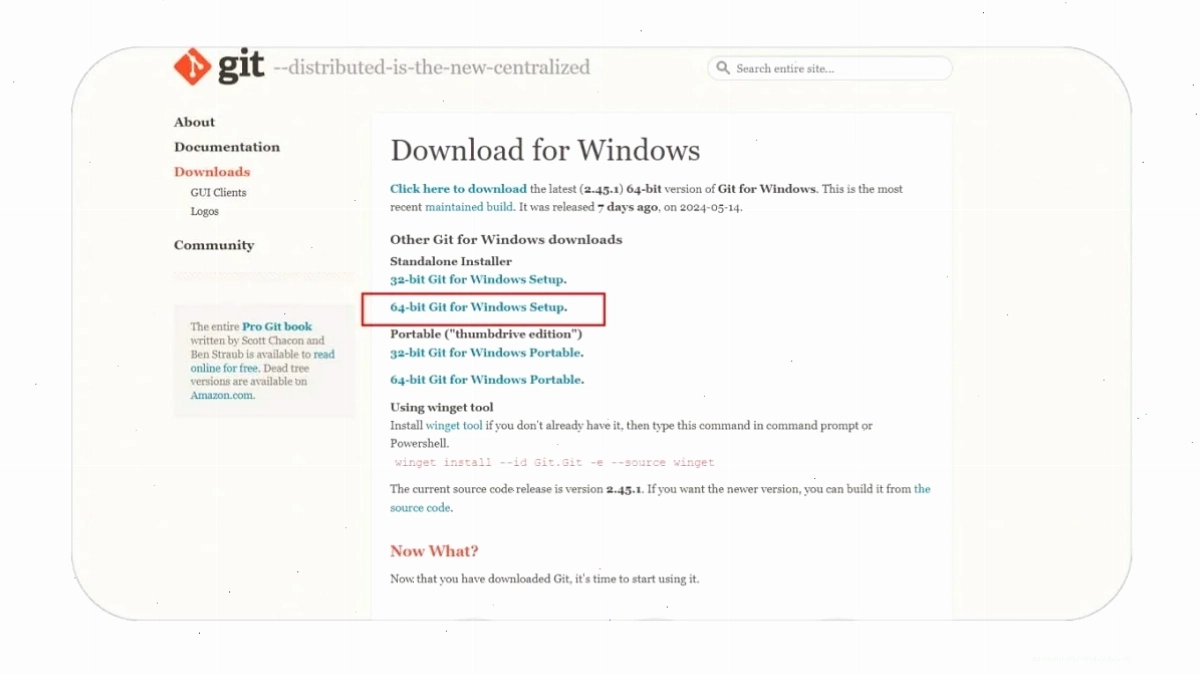Select Downloads in the sidebar navigation
This screenshot has height=675, width=1200.
pos(212,172)
